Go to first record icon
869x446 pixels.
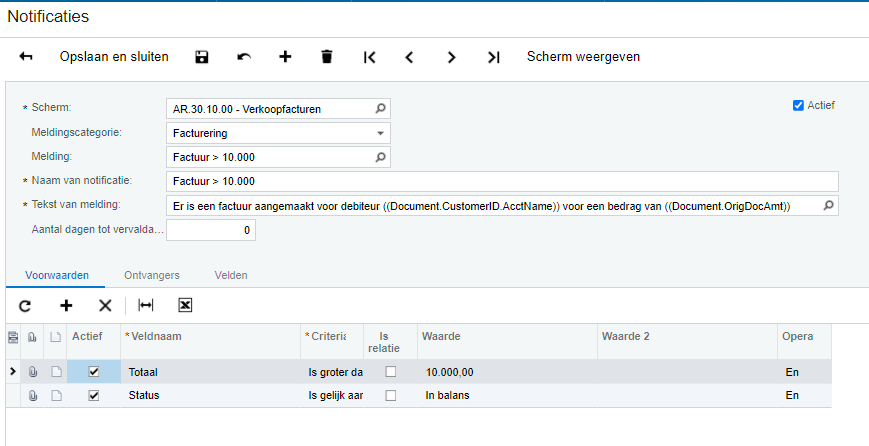[x=370, y=57]
